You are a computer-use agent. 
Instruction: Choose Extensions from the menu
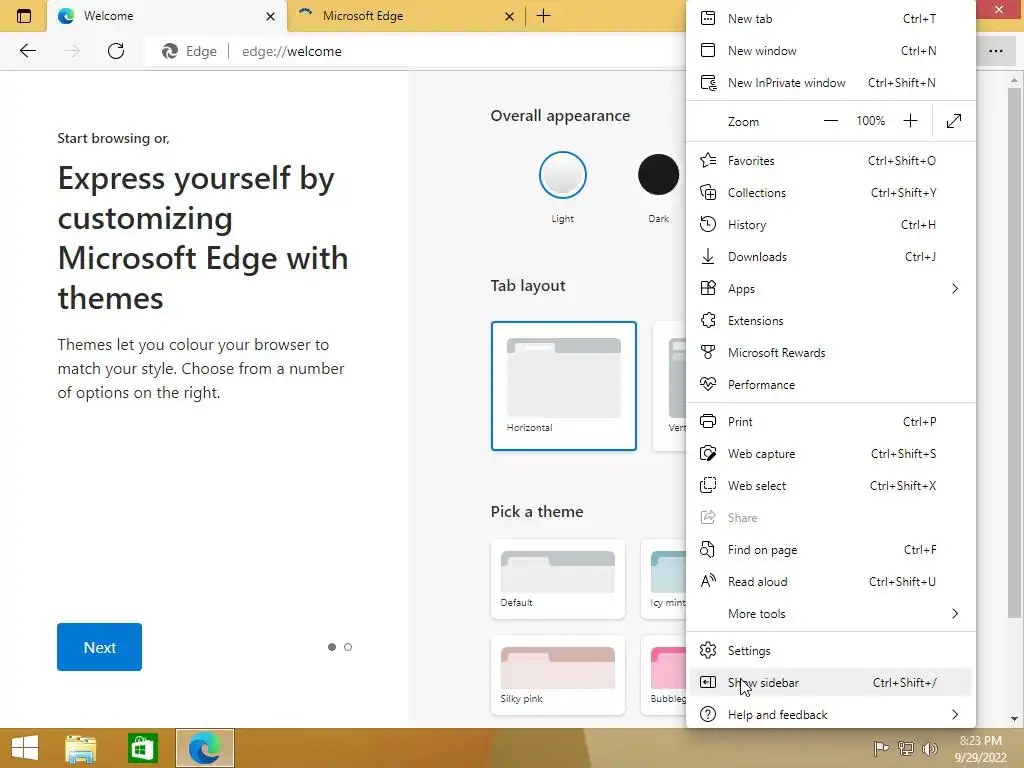(x=831, y=320)
